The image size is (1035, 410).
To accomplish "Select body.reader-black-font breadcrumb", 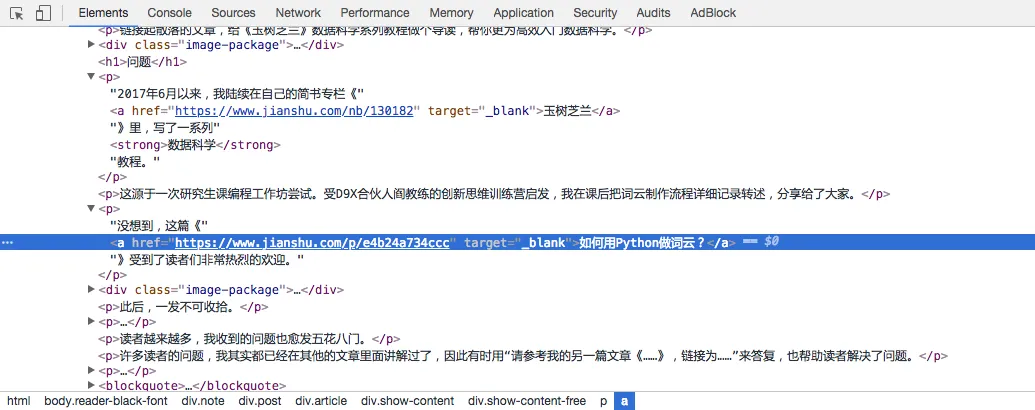I will [106, 401].
